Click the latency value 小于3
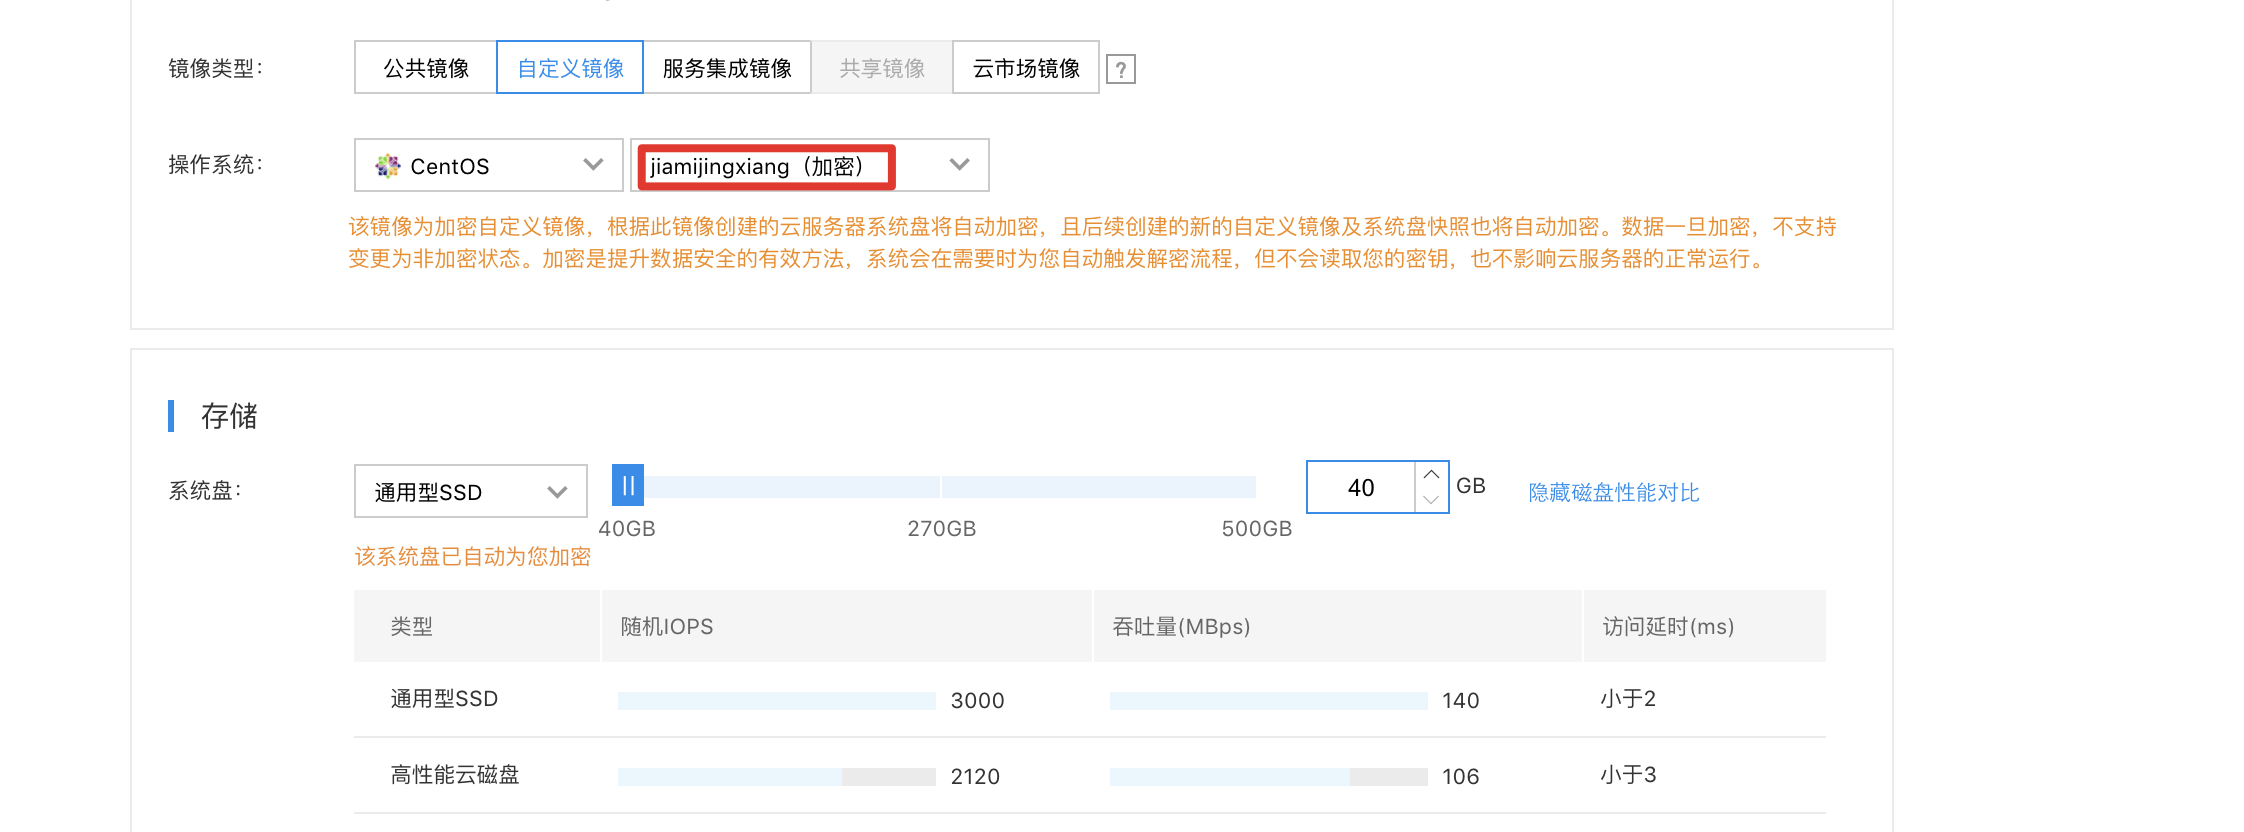 [1628, 774]
